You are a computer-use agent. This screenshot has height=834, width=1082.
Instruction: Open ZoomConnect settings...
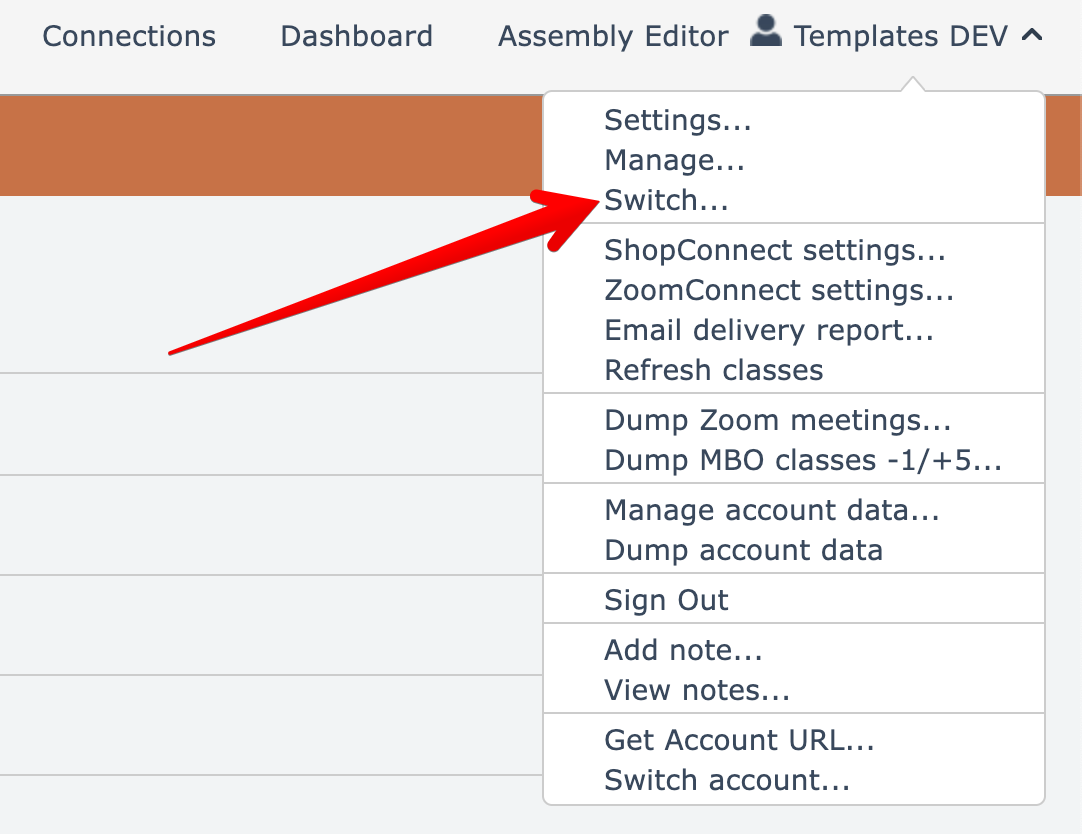(779, 290)
